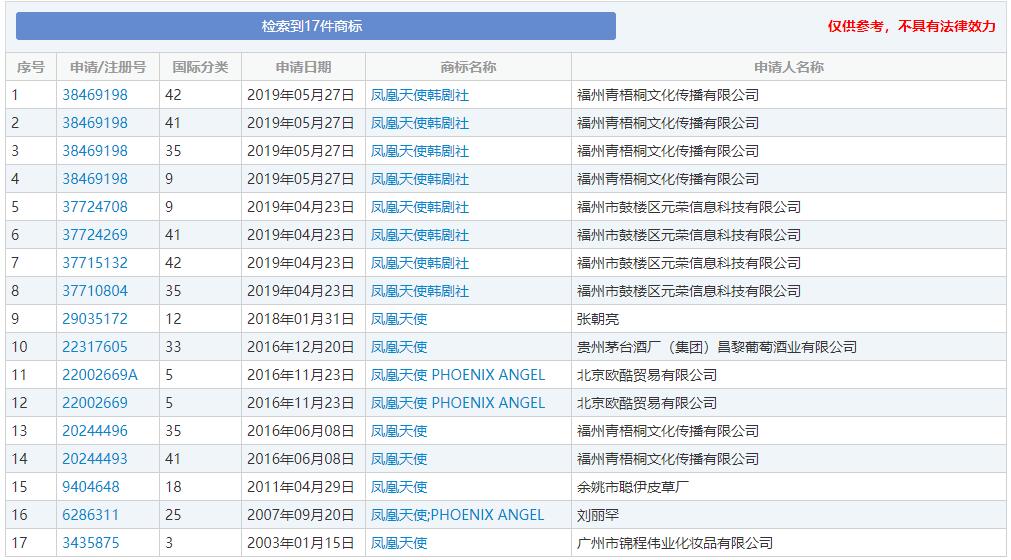Select applicant 福州青梧桐文化传播有限公司 in row 14

pos(667,459)
